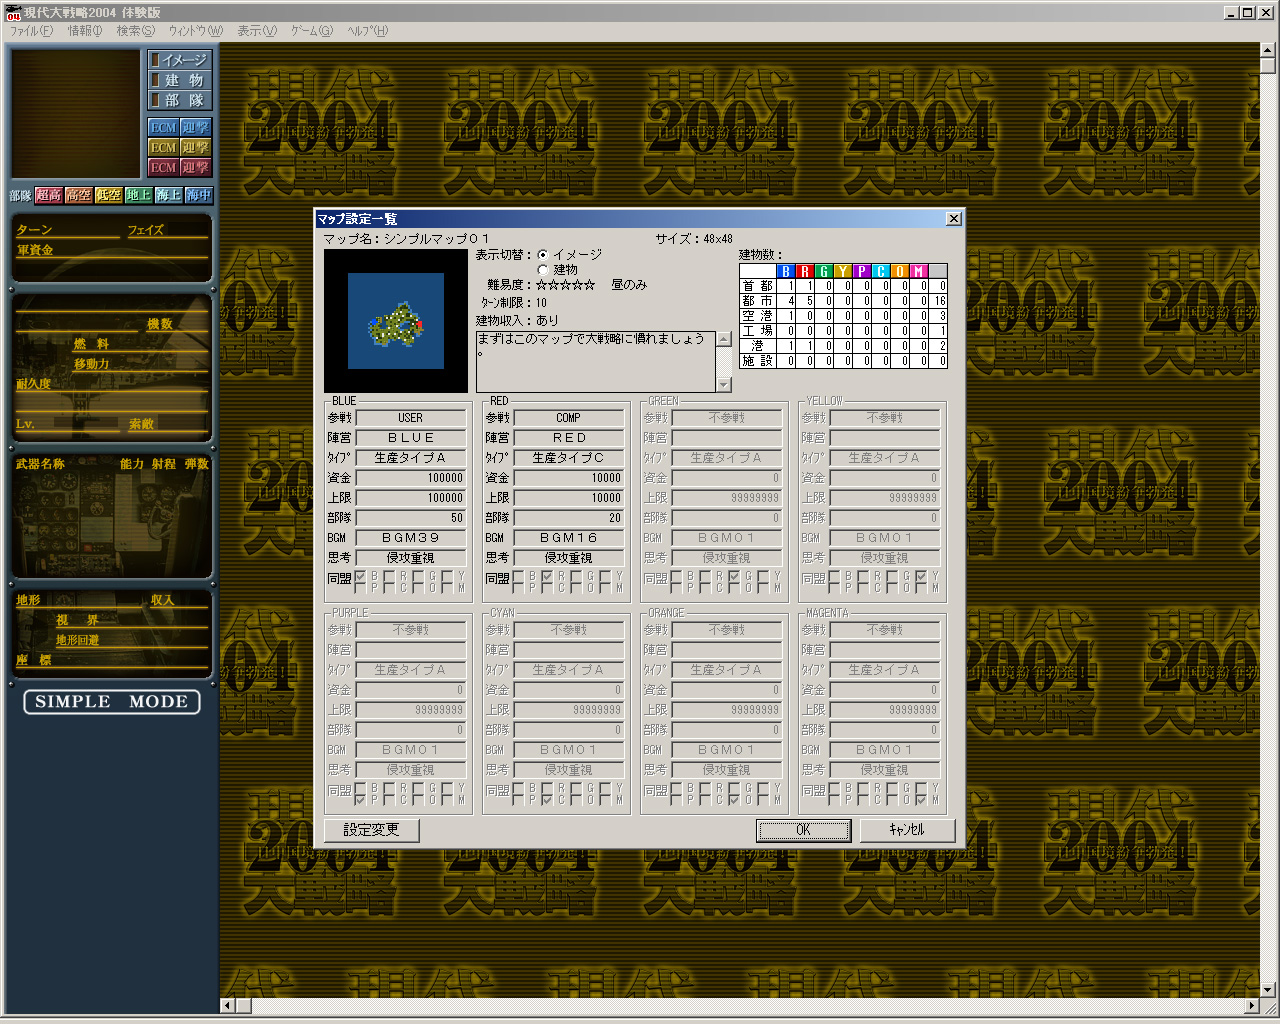Image resolution: width=1280 pixels, height=1024 pixels.
Task: Select the 海中 underwater unit filter
Action: tap(199, 195)
